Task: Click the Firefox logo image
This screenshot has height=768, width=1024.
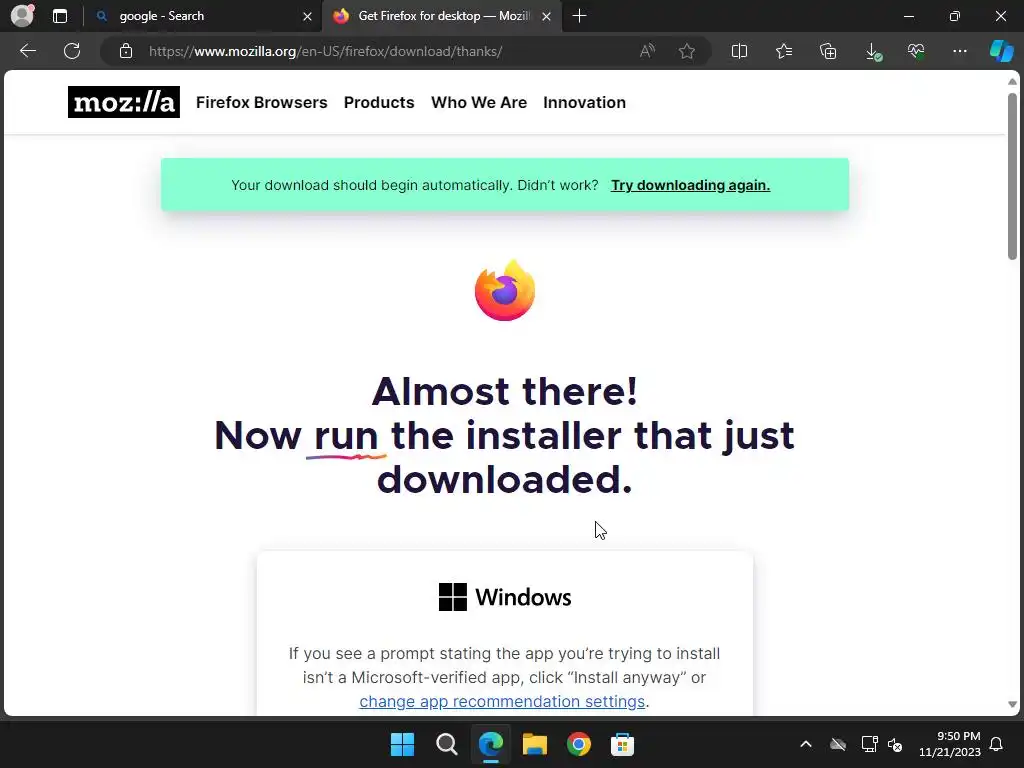Action: tap(505, 291)
